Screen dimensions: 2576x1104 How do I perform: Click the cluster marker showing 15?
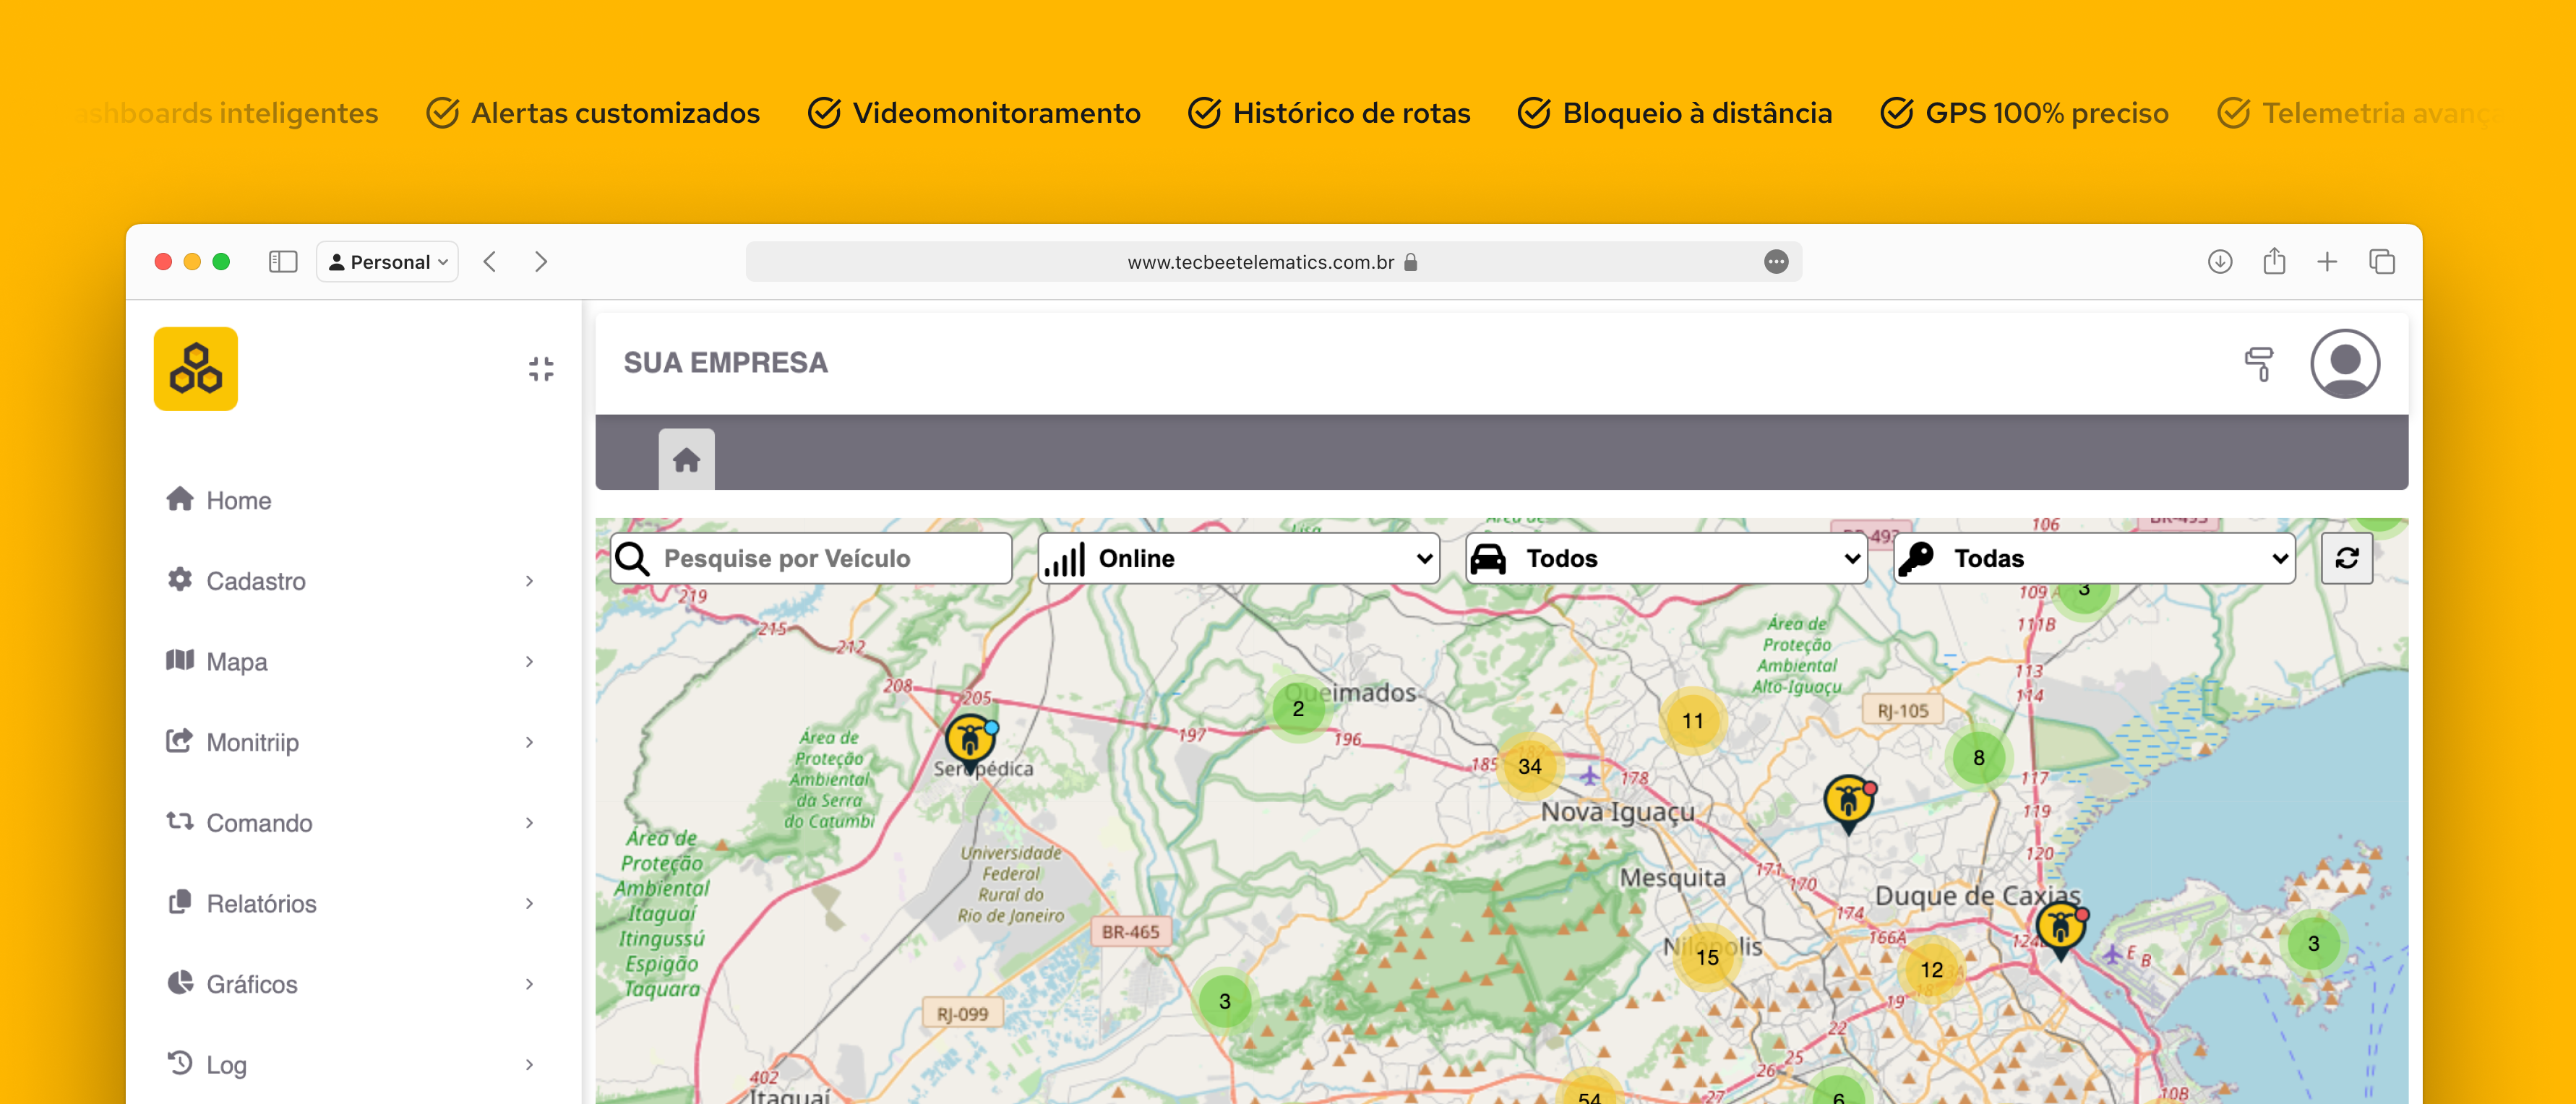click(1707, 958)
